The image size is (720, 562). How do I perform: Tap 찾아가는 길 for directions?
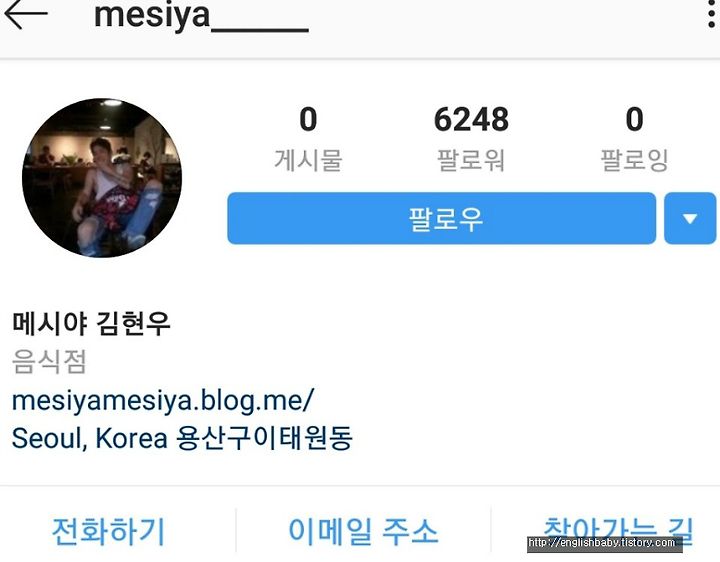618,532
